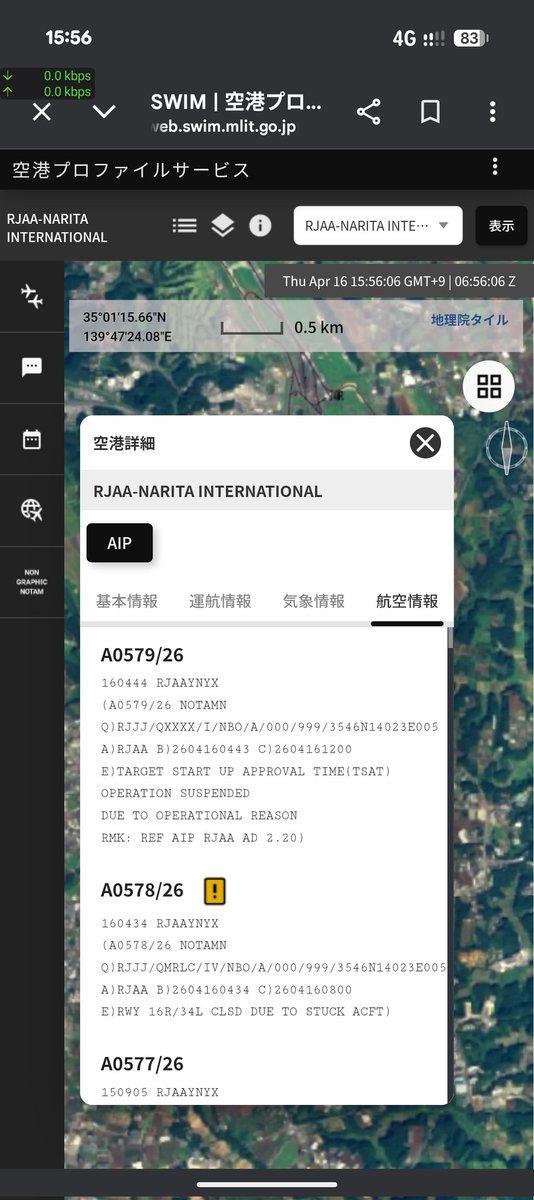Image resolution: width=534 pixels, height=1200 pixels.
Task: Open the aircraft flights sidebar icon
Action: 32,296
